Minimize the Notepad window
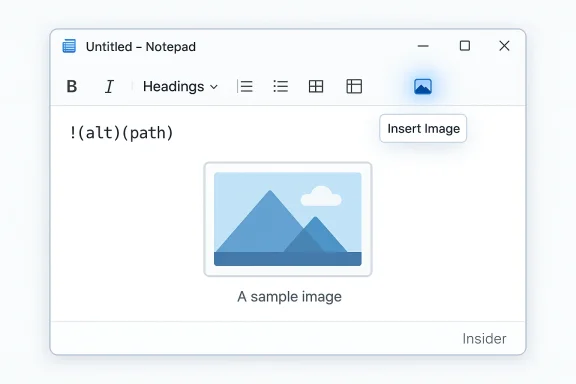 coord(423,46)
